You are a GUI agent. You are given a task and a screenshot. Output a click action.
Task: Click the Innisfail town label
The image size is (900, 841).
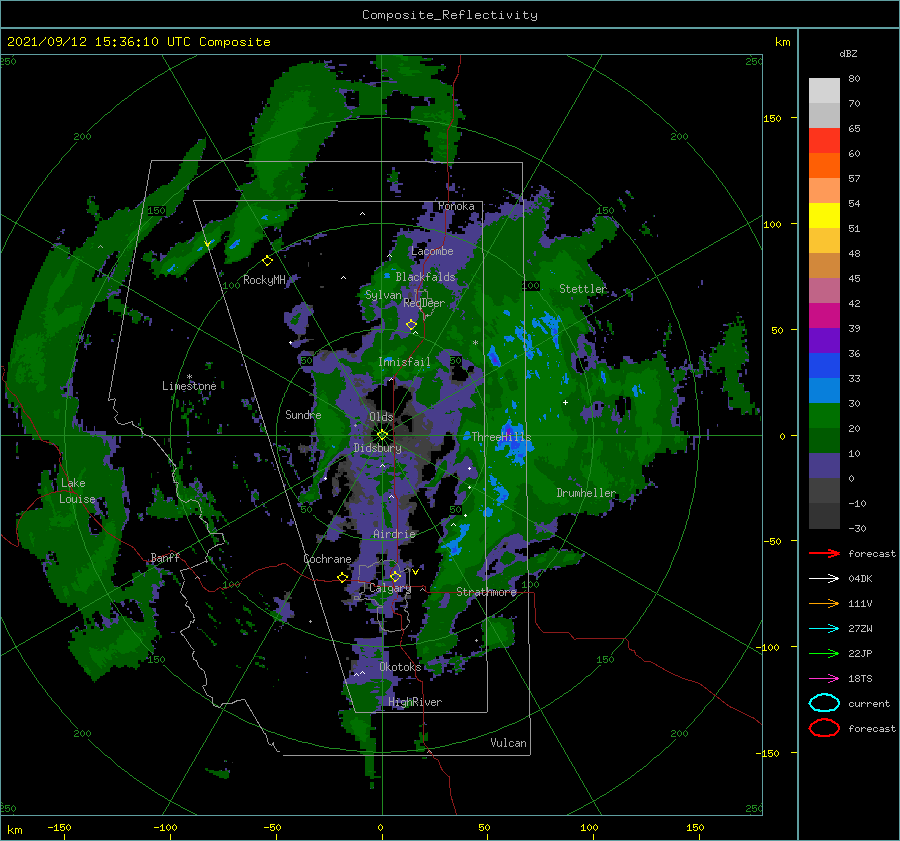pos(404,362)
